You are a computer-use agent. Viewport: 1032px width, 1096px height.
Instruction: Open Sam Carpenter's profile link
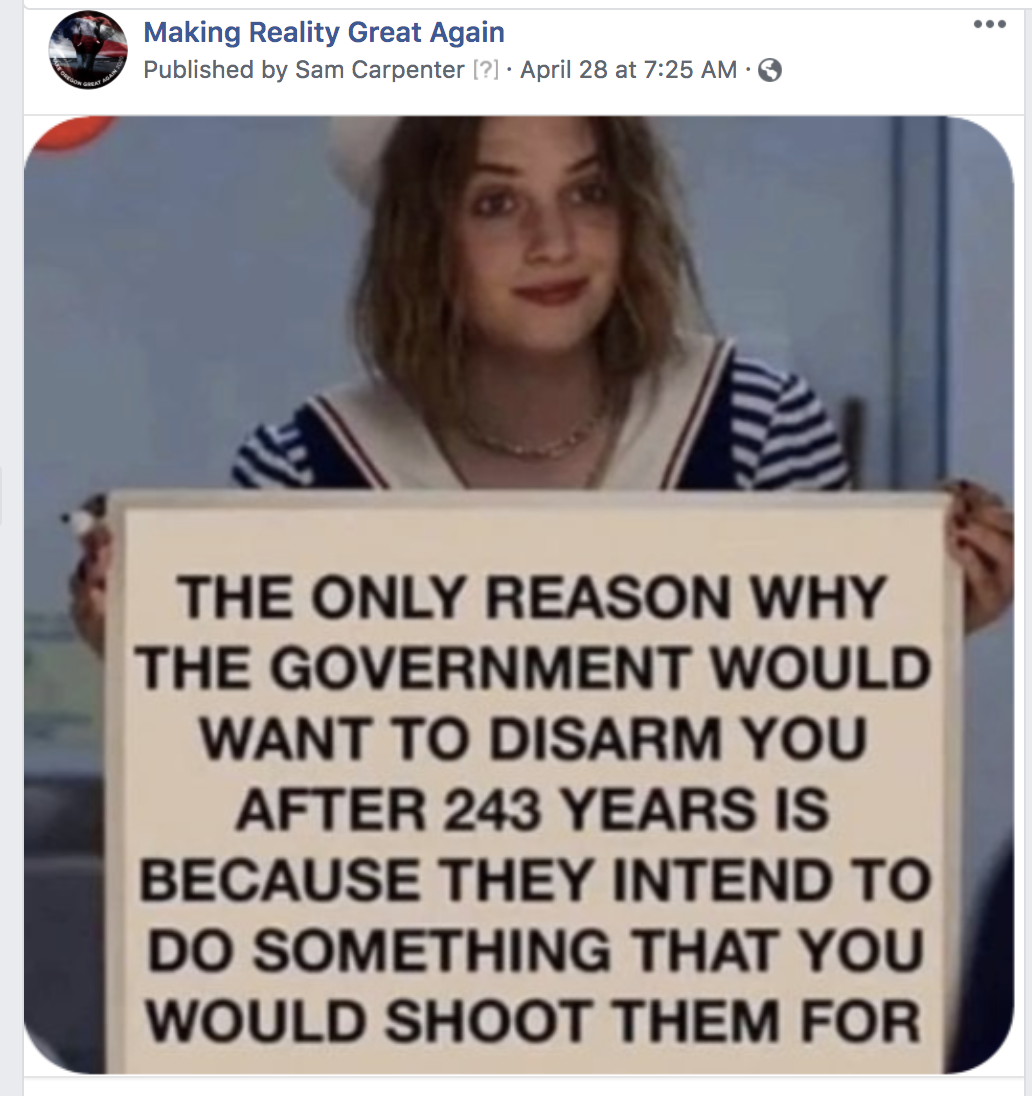[380, 70]
